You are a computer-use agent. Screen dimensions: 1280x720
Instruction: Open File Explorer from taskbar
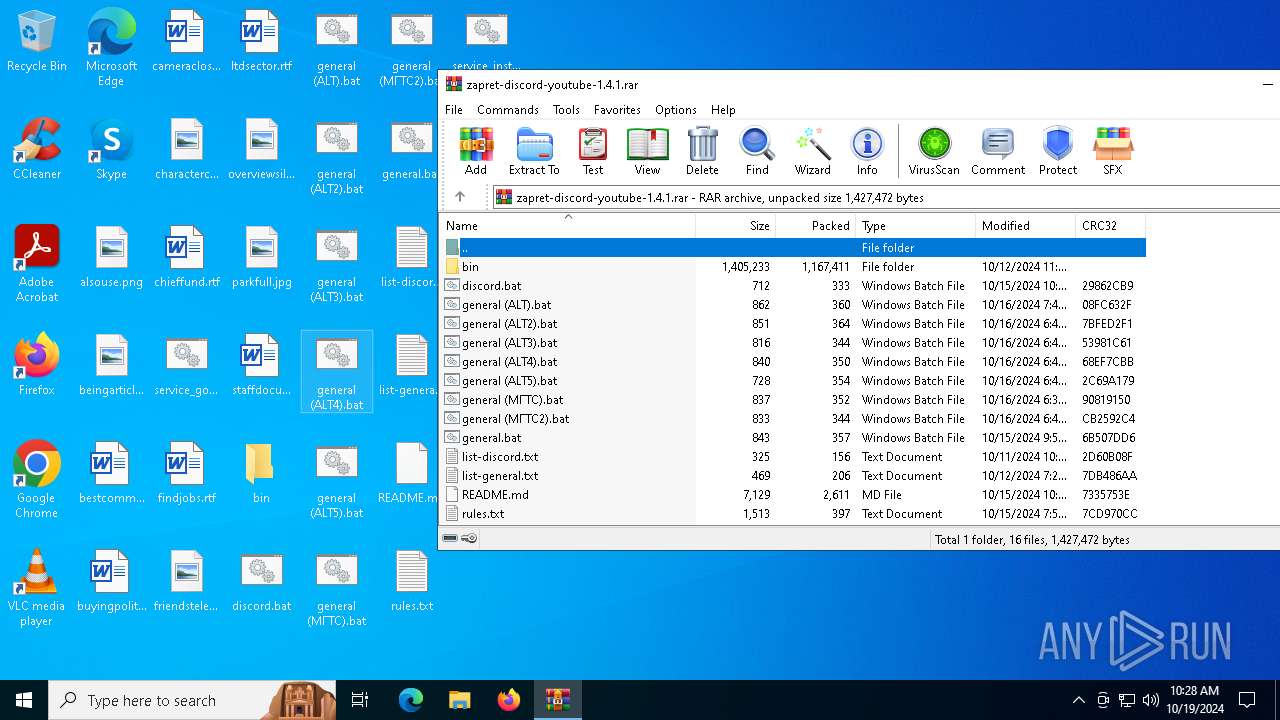pyautogui.click(x=460, y=700)
